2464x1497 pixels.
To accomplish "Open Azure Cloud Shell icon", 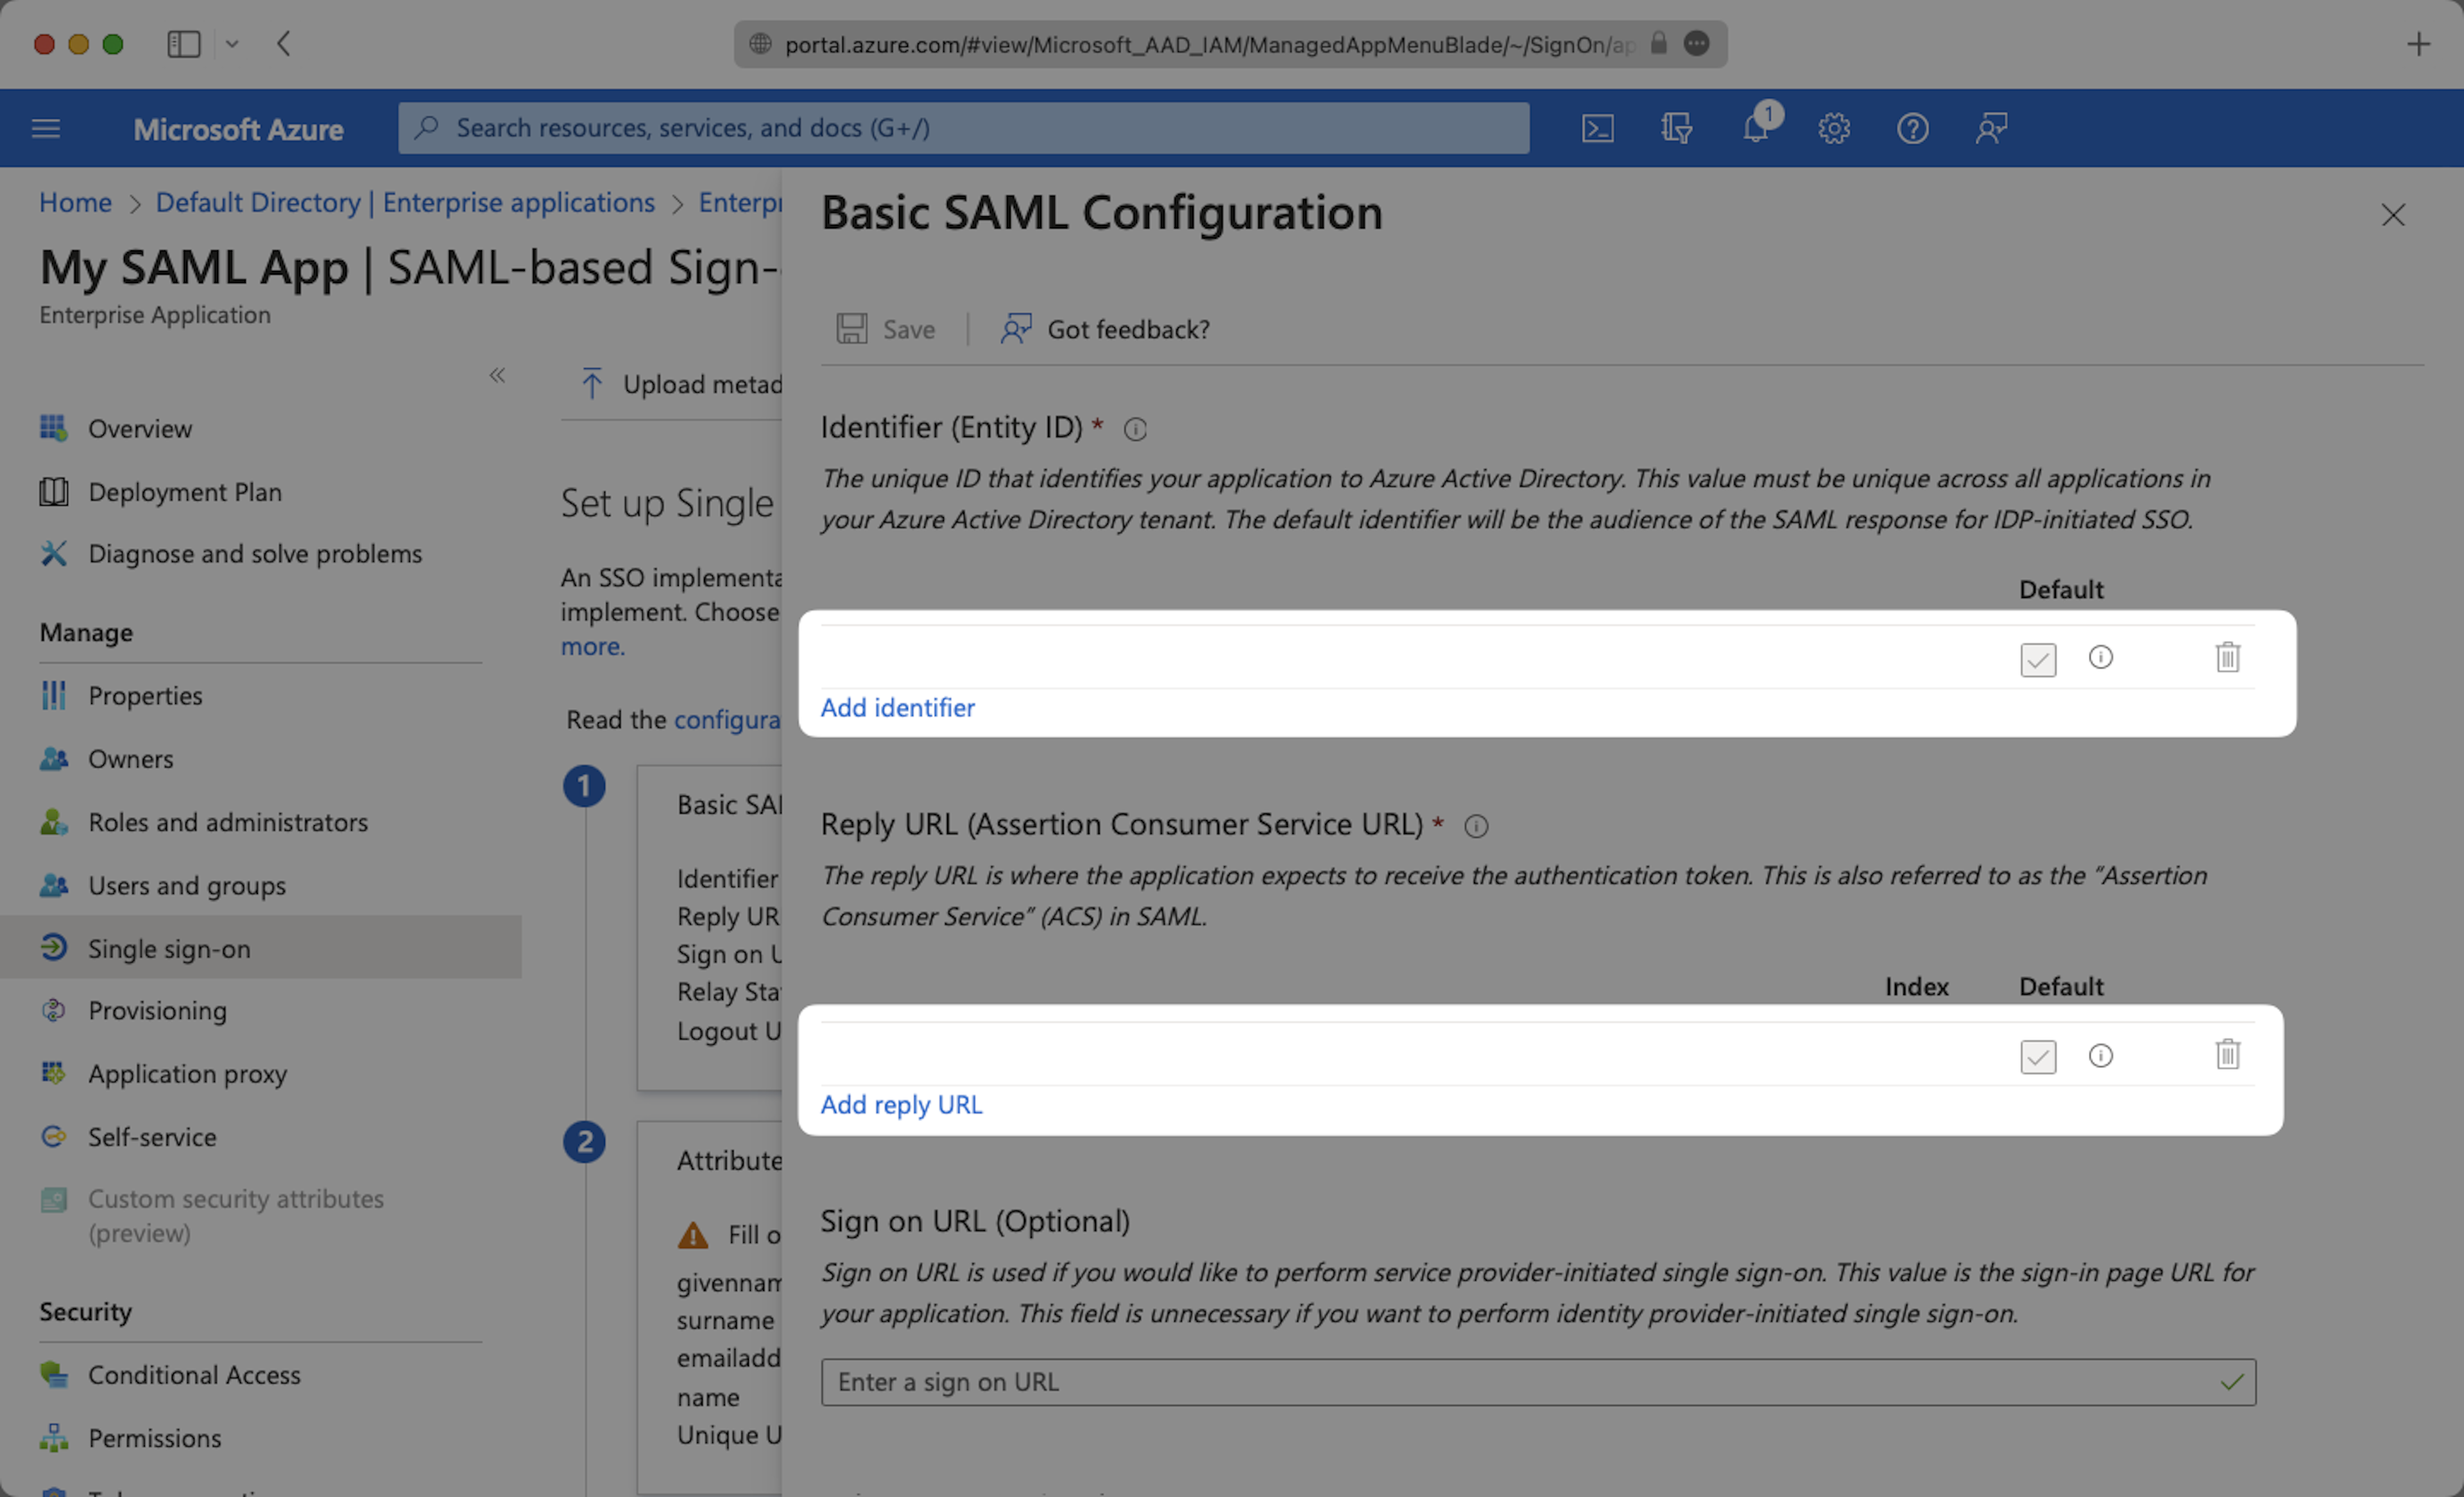I will [1597, 128].
